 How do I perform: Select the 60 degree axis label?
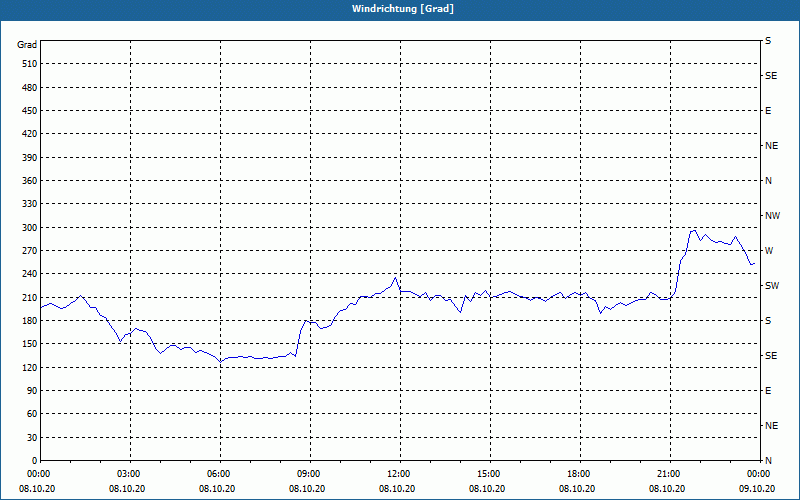click(32, 414)
